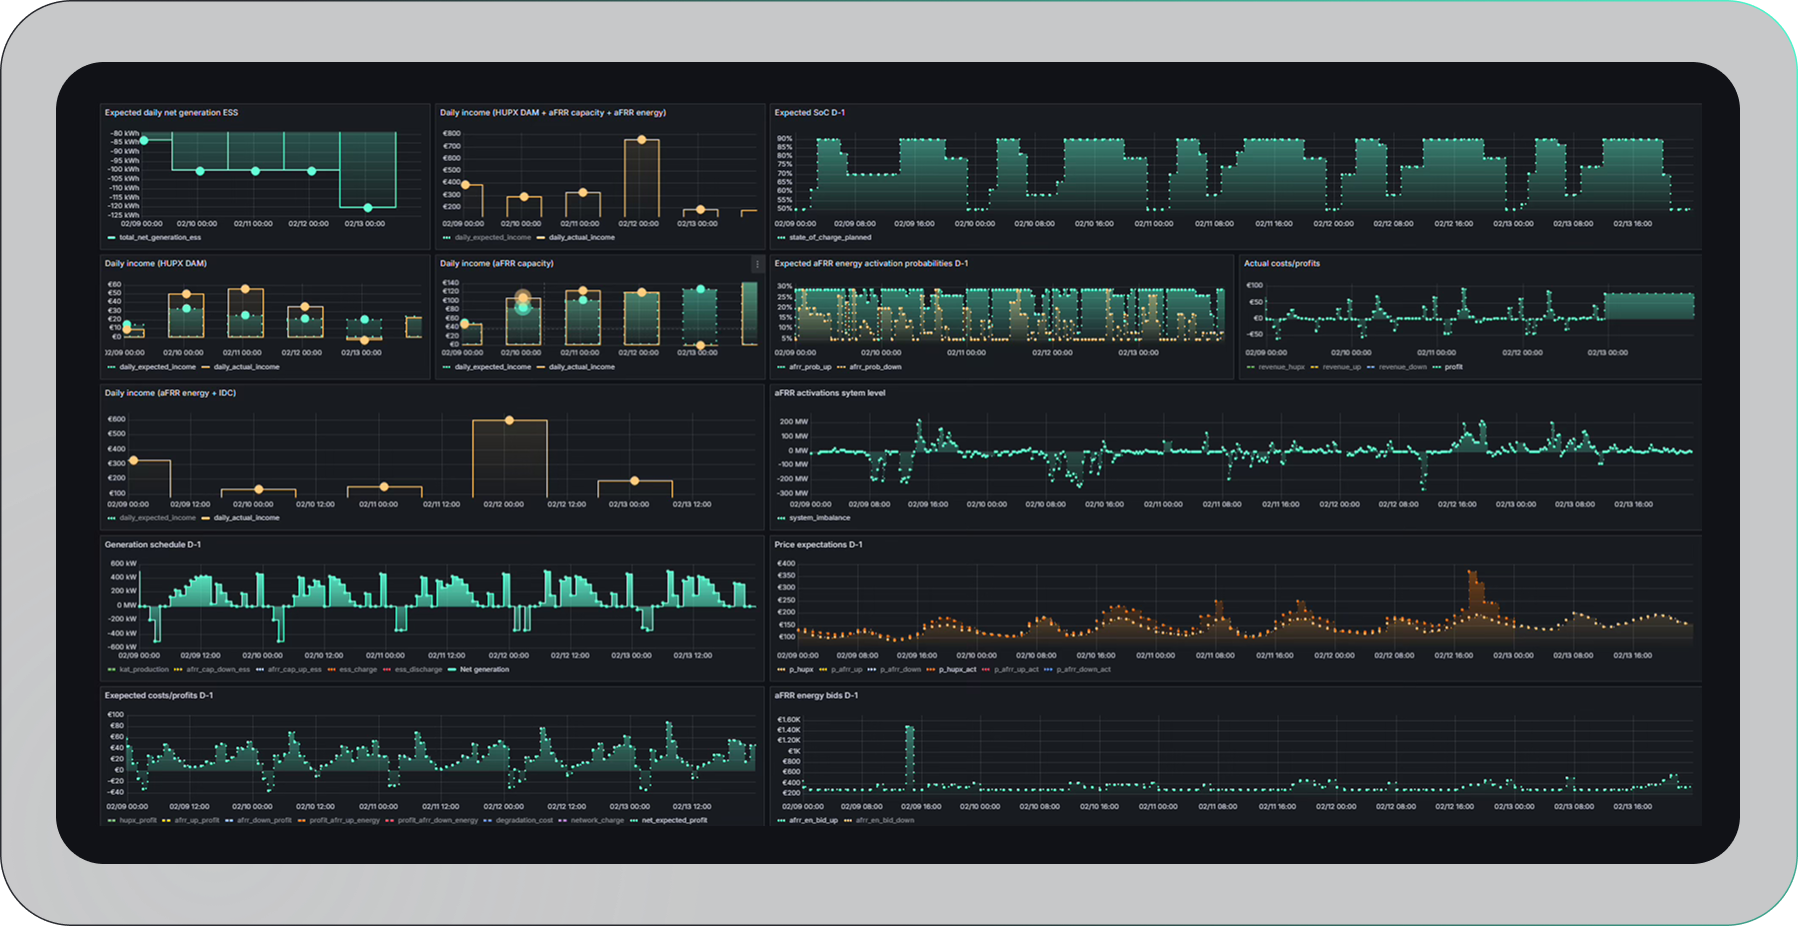Toggle the ess_discharge legend series
This screenshot has width=1798, height=926.
[418, 670]
